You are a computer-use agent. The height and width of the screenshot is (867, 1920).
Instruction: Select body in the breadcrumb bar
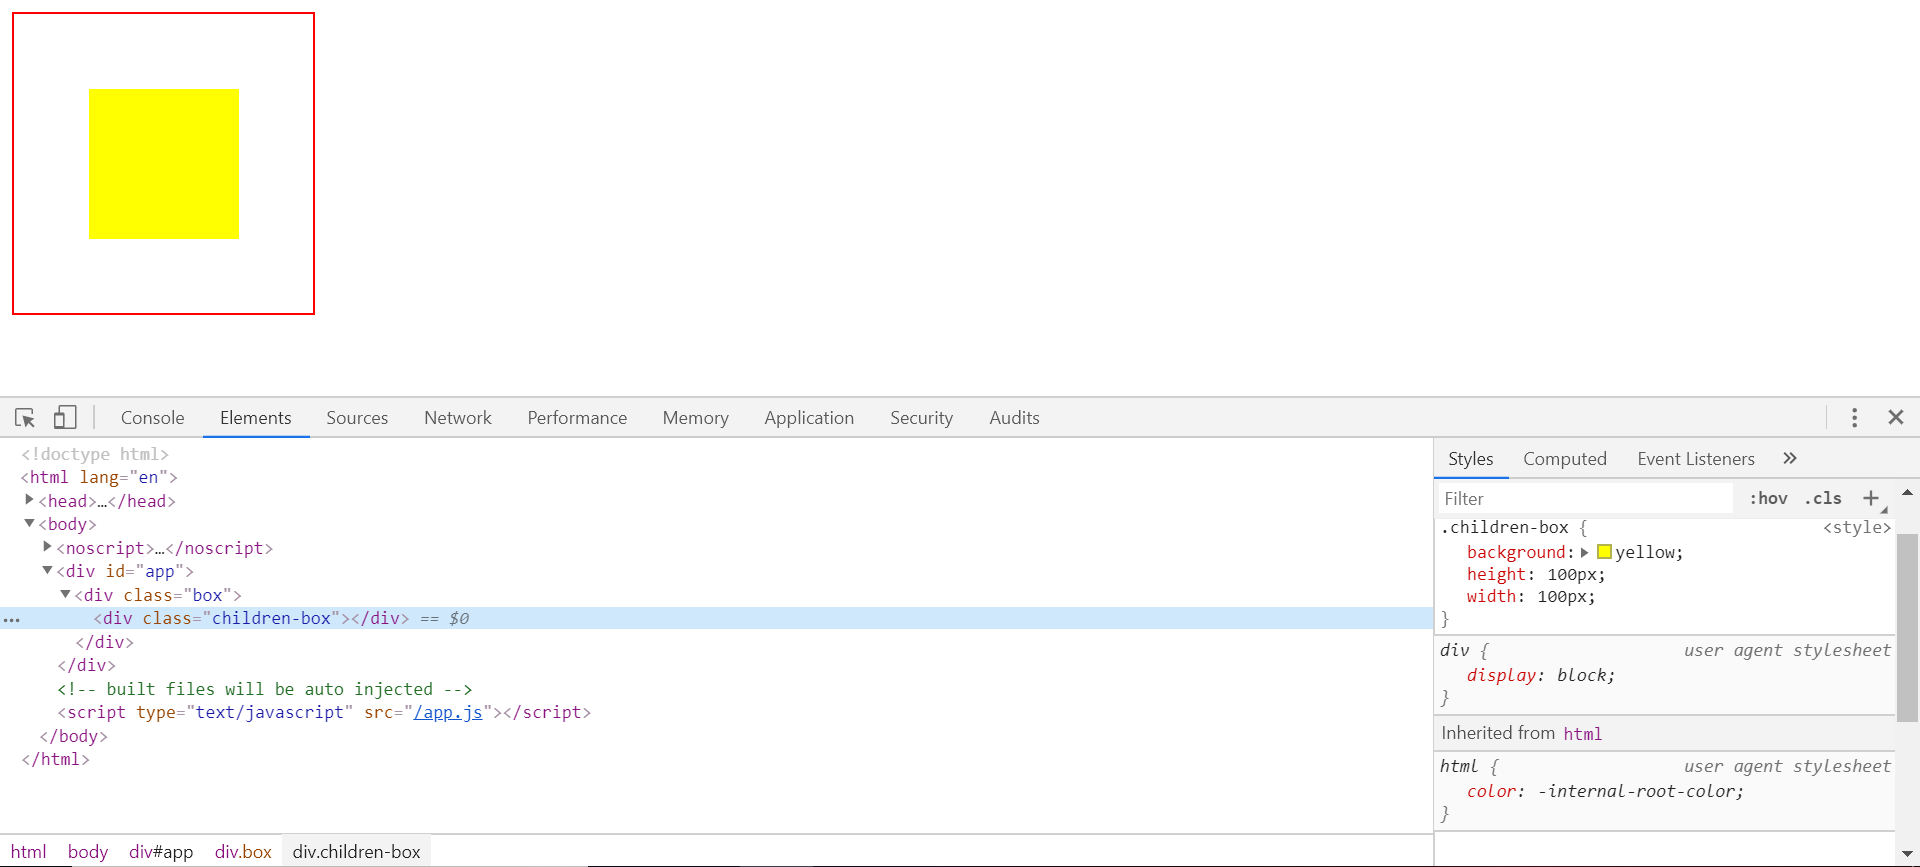tap(88, 852)
